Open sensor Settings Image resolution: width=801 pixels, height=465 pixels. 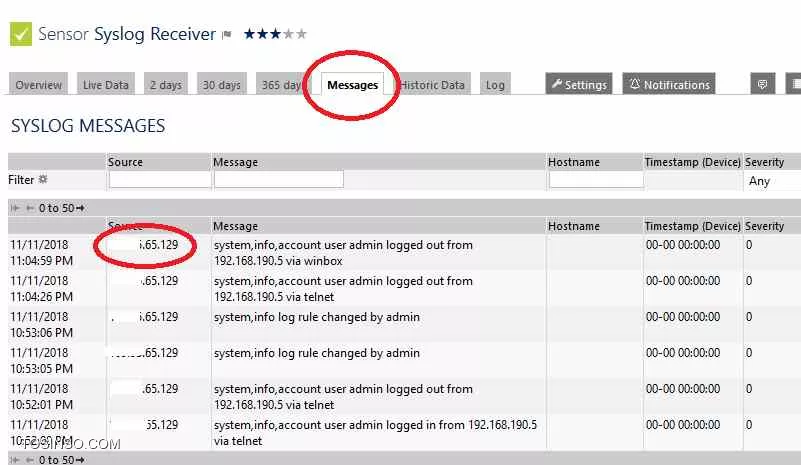tap(579, 84)
